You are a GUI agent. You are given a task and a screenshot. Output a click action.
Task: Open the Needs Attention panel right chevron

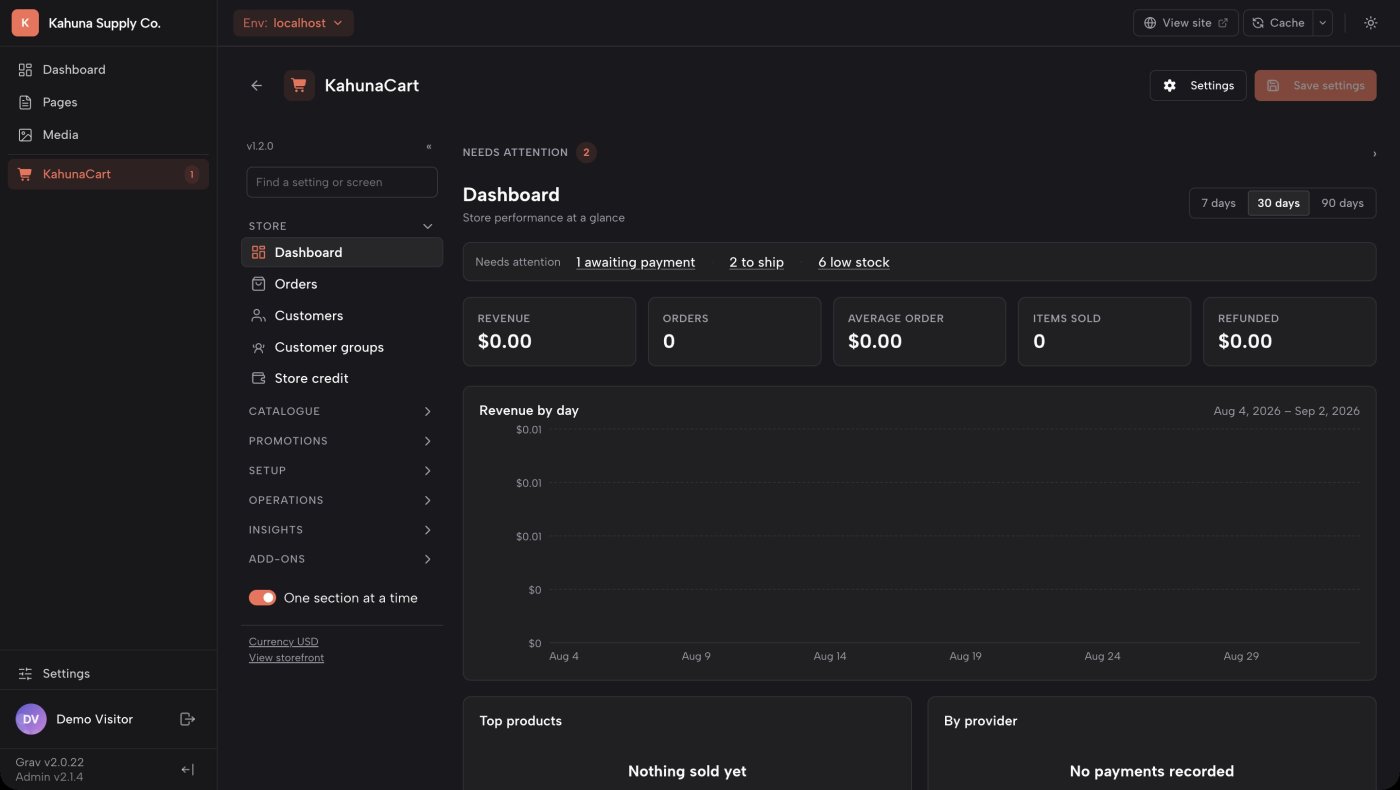point(1374,153)
